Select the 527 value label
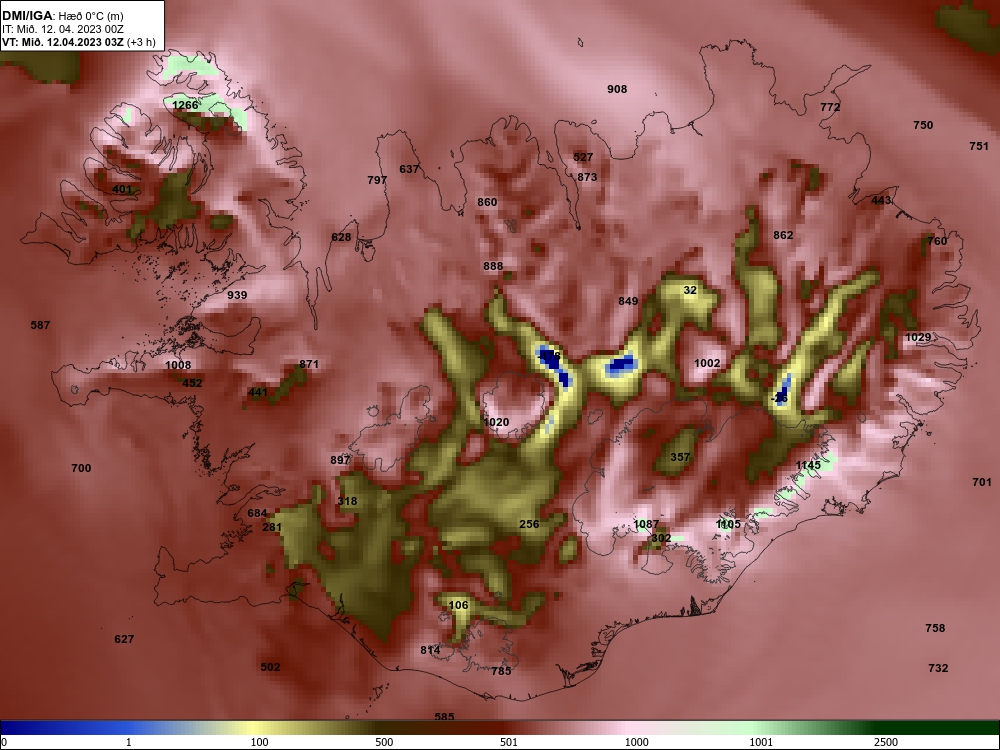Viewport: 1000px width, 750px height. click(583, 157)
